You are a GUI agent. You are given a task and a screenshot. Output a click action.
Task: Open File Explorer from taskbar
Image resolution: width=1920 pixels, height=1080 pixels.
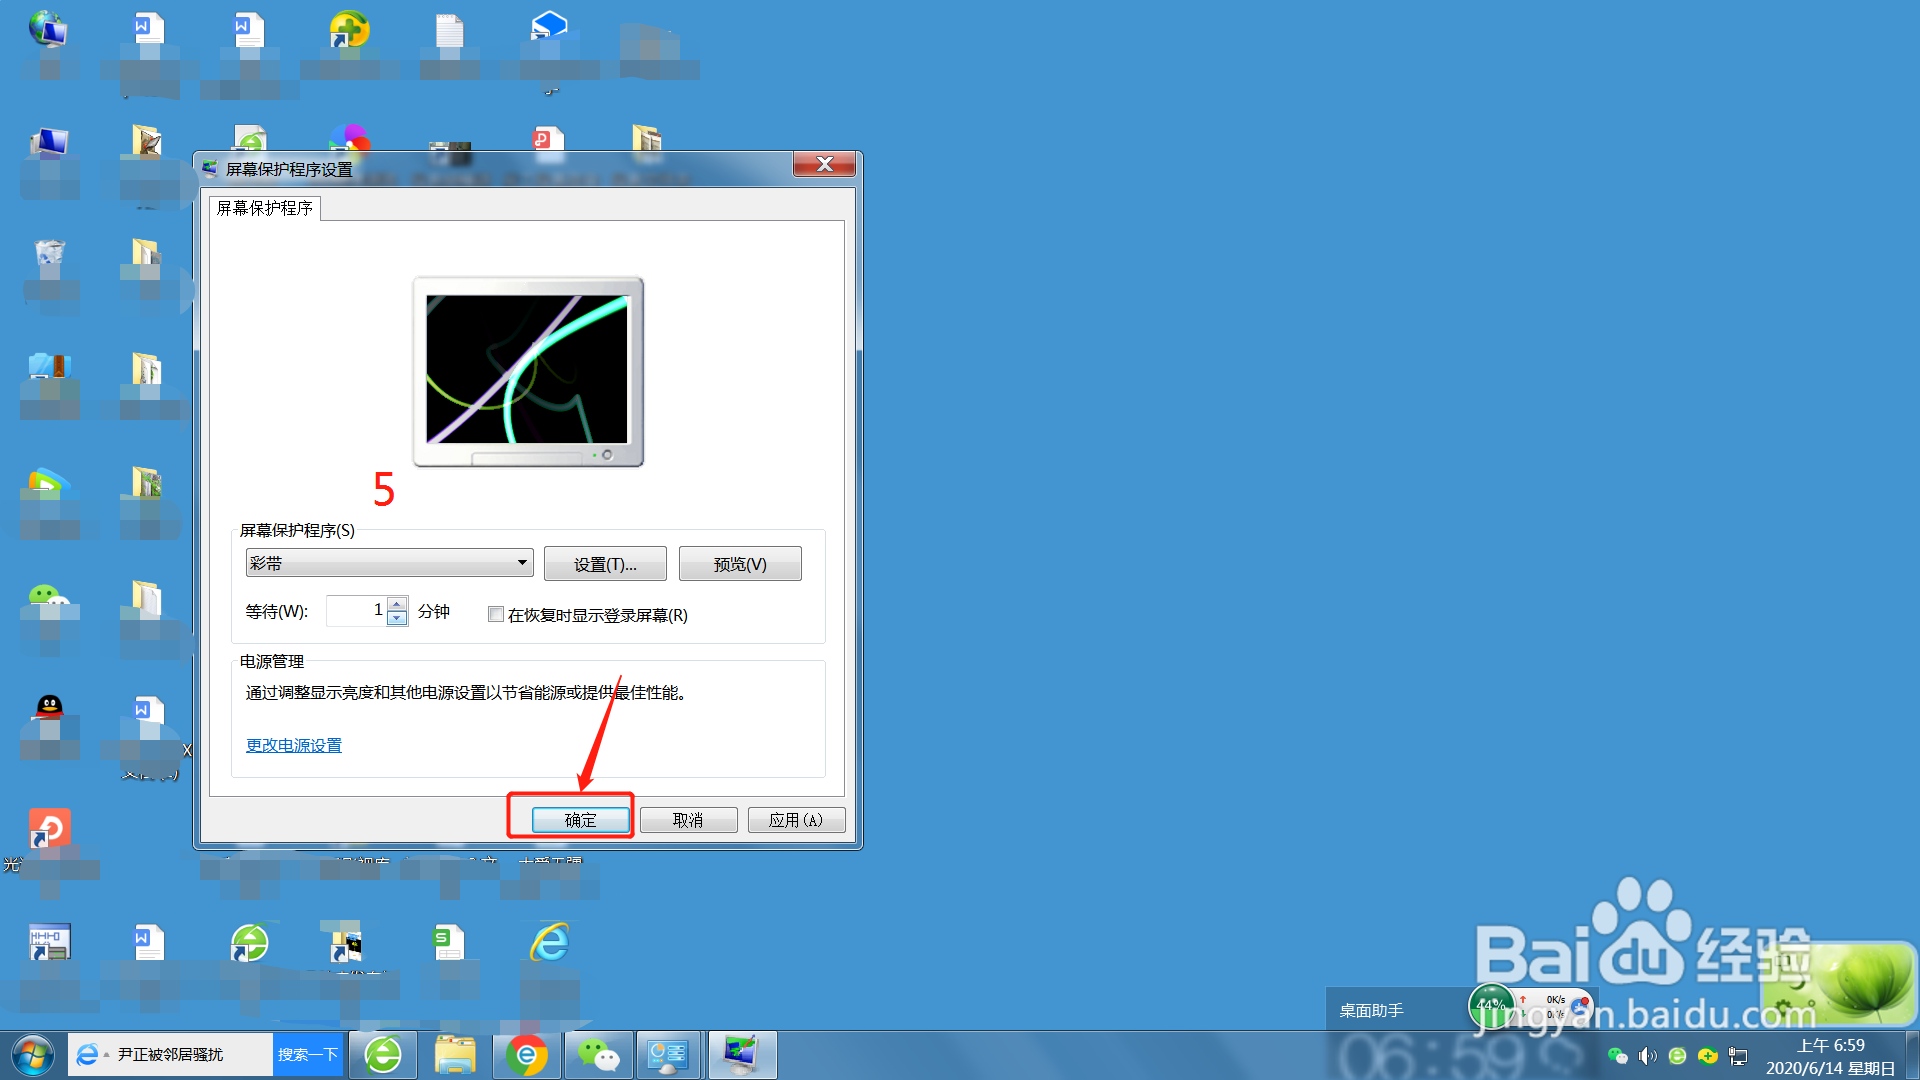(455, 1055)
